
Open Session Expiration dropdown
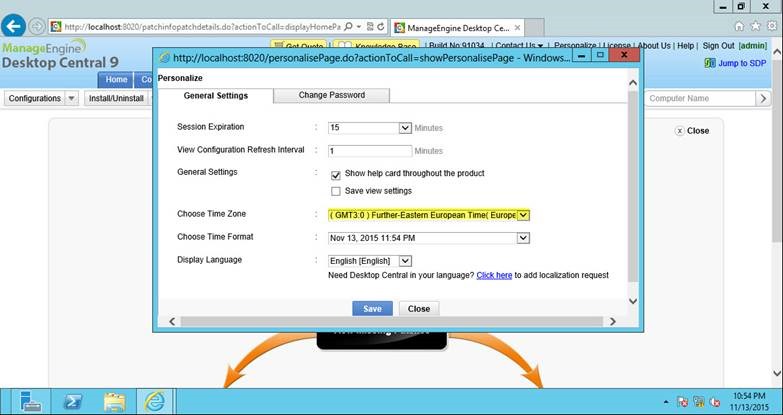coord(405,128)
